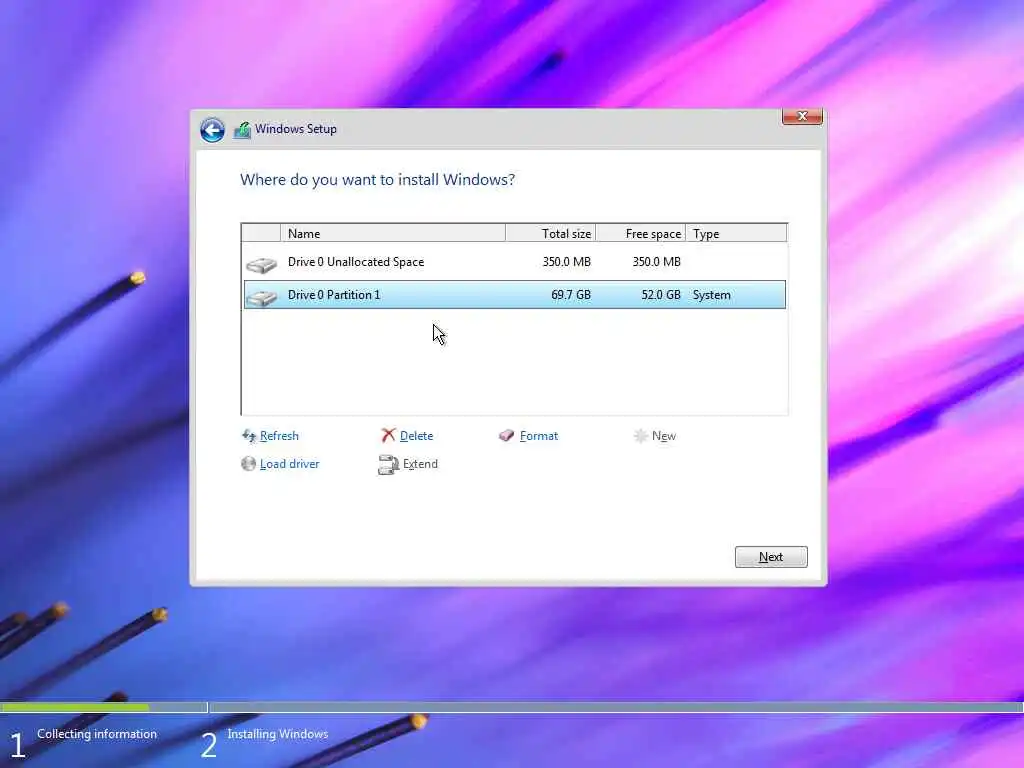Click the Load driver disc icon
This screenshot has width=1024, height=768.
pyautogui.click(x=248, y=464)
